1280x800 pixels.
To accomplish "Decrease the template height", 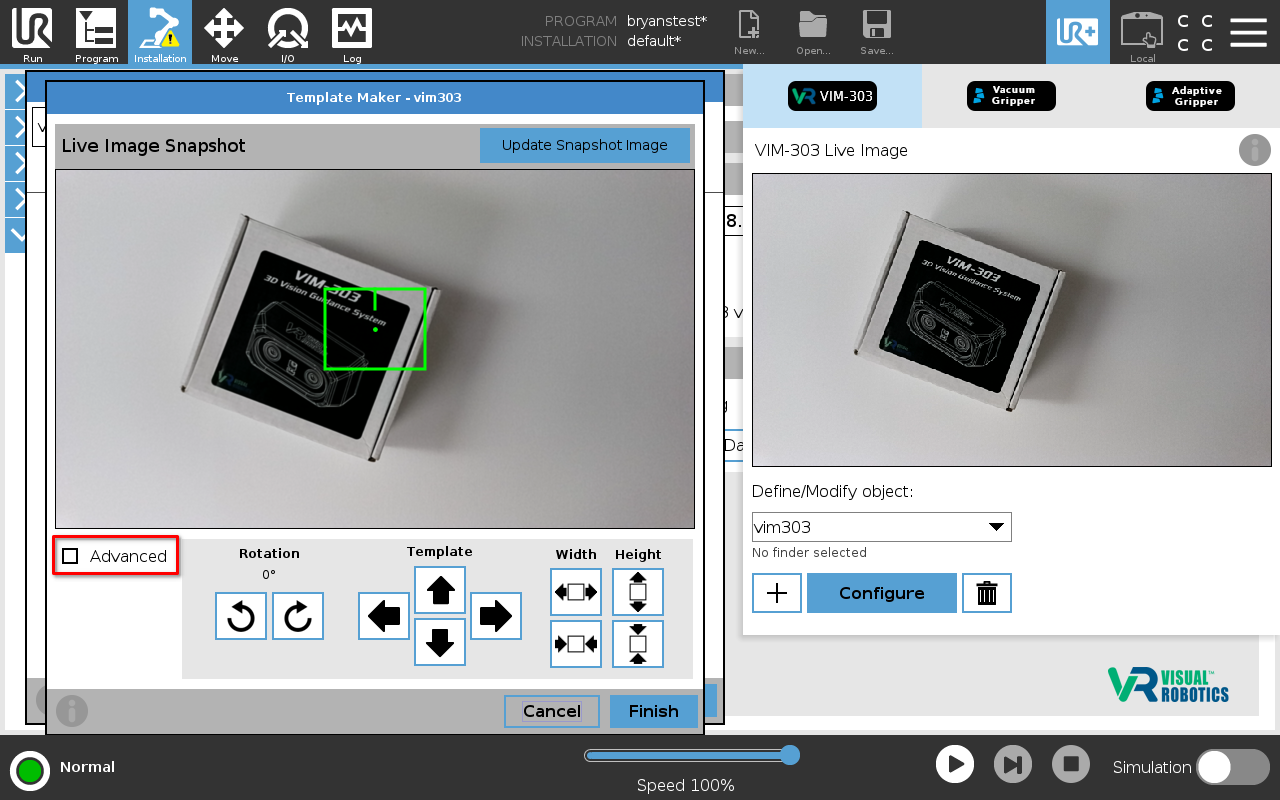I will [x=638, y=644].
